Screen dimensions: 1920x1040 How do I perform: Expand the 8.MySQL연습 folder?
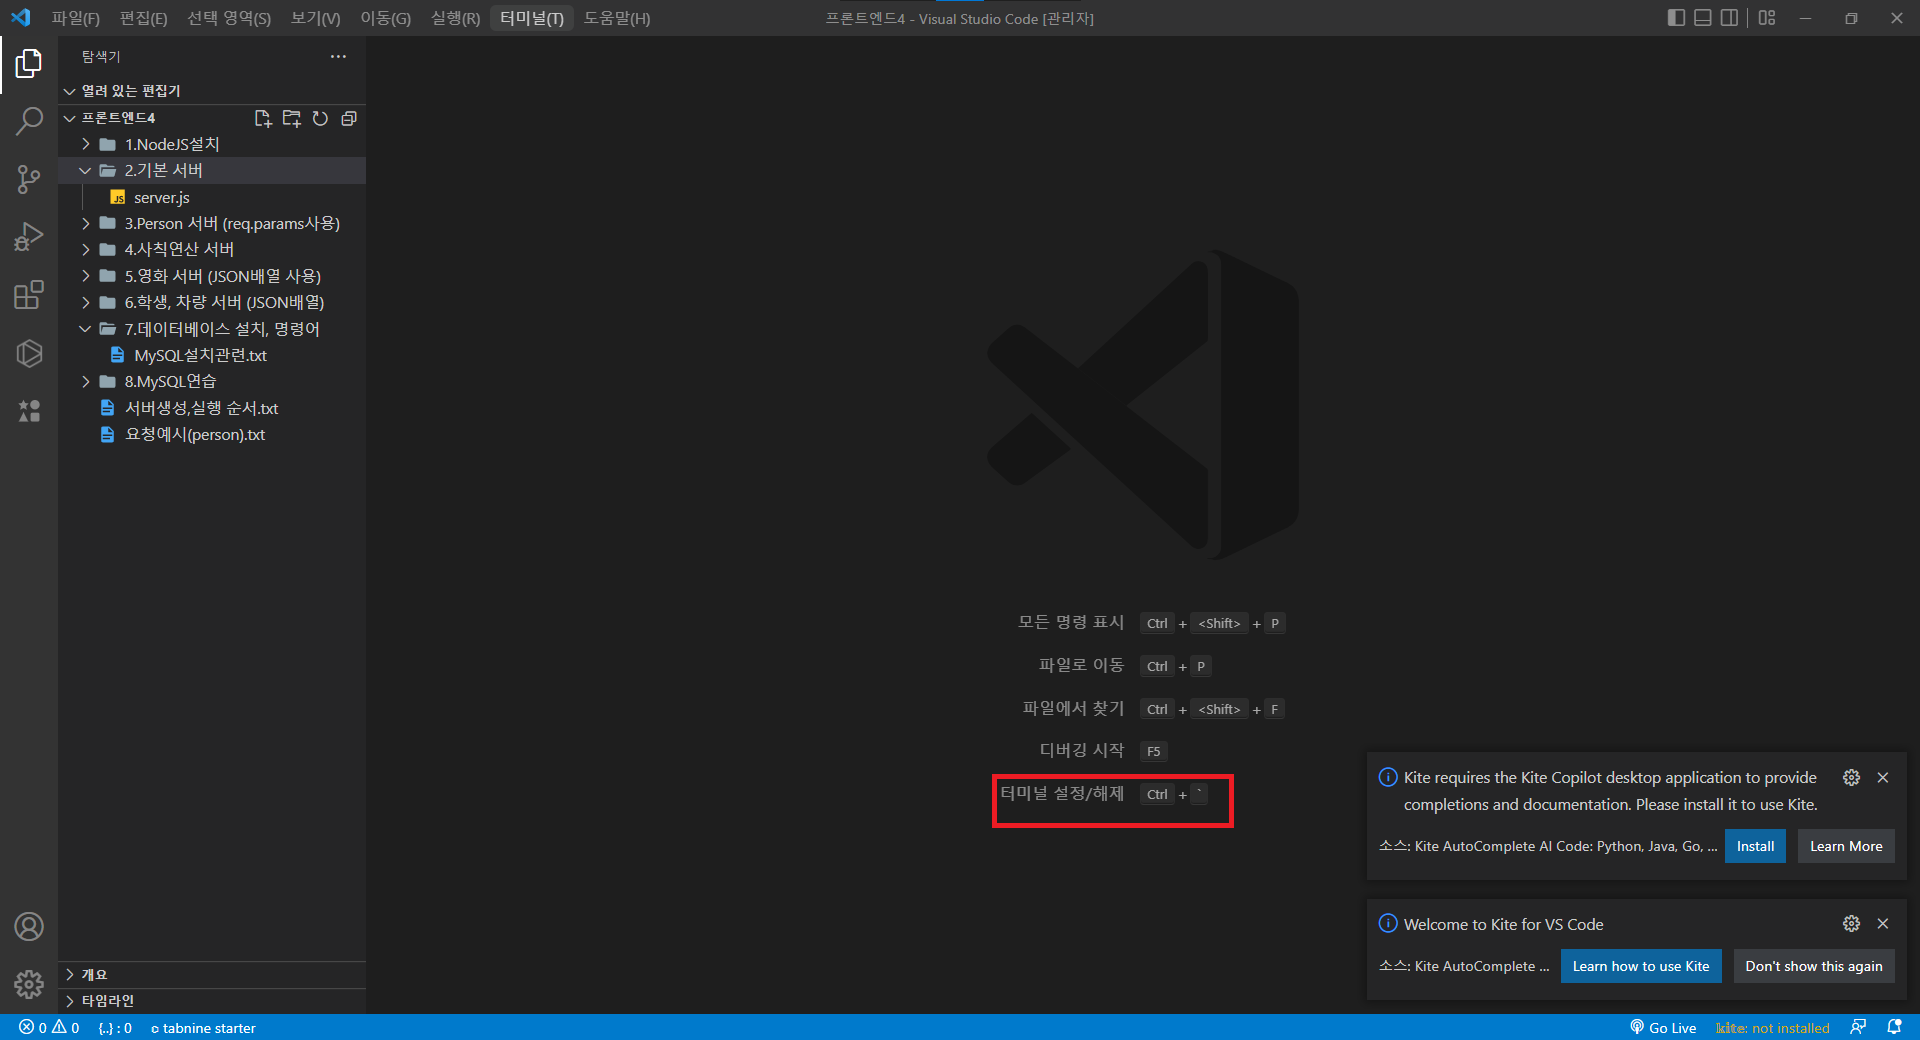[212, 382]
